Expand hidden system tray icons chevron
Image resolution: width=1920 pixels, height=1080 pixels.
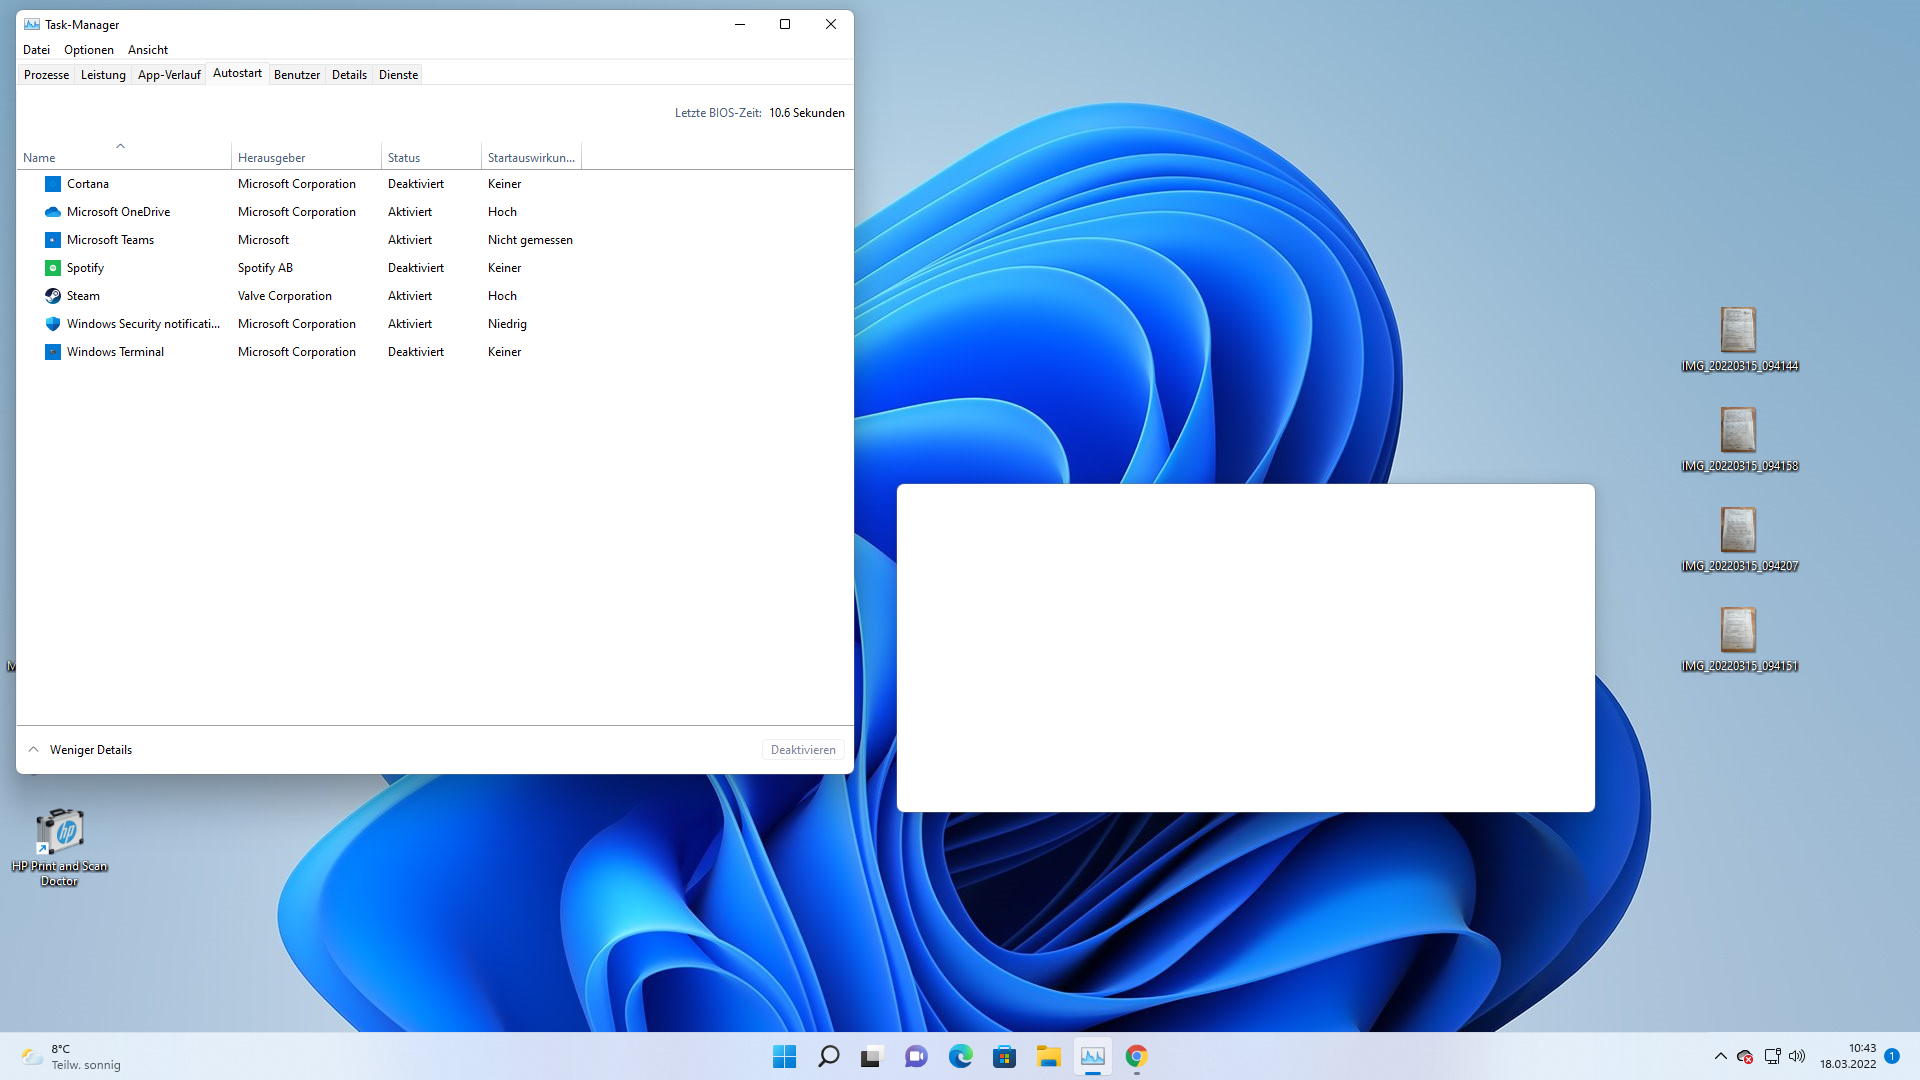(1720, 1056)
